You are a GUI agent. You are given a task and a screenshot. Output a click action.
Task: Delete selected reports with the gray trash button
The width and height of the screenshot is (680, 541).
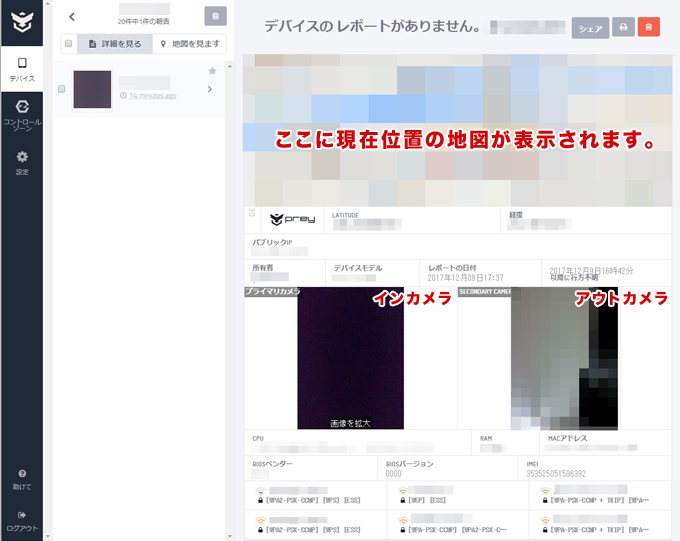(x=215, y=16)
